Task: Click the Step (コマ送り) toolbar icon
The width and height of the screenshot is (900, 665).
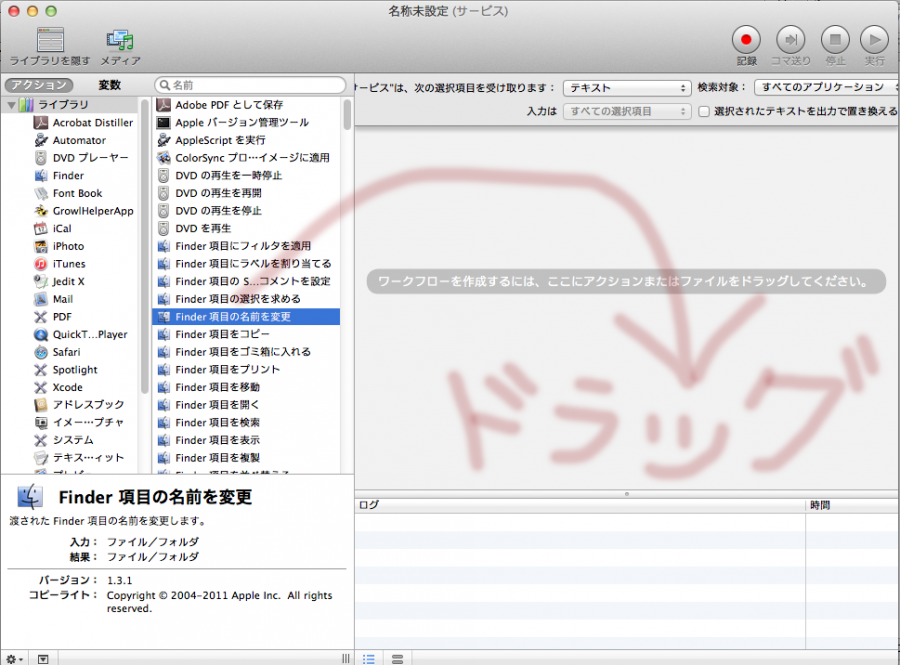Action: 791,40
